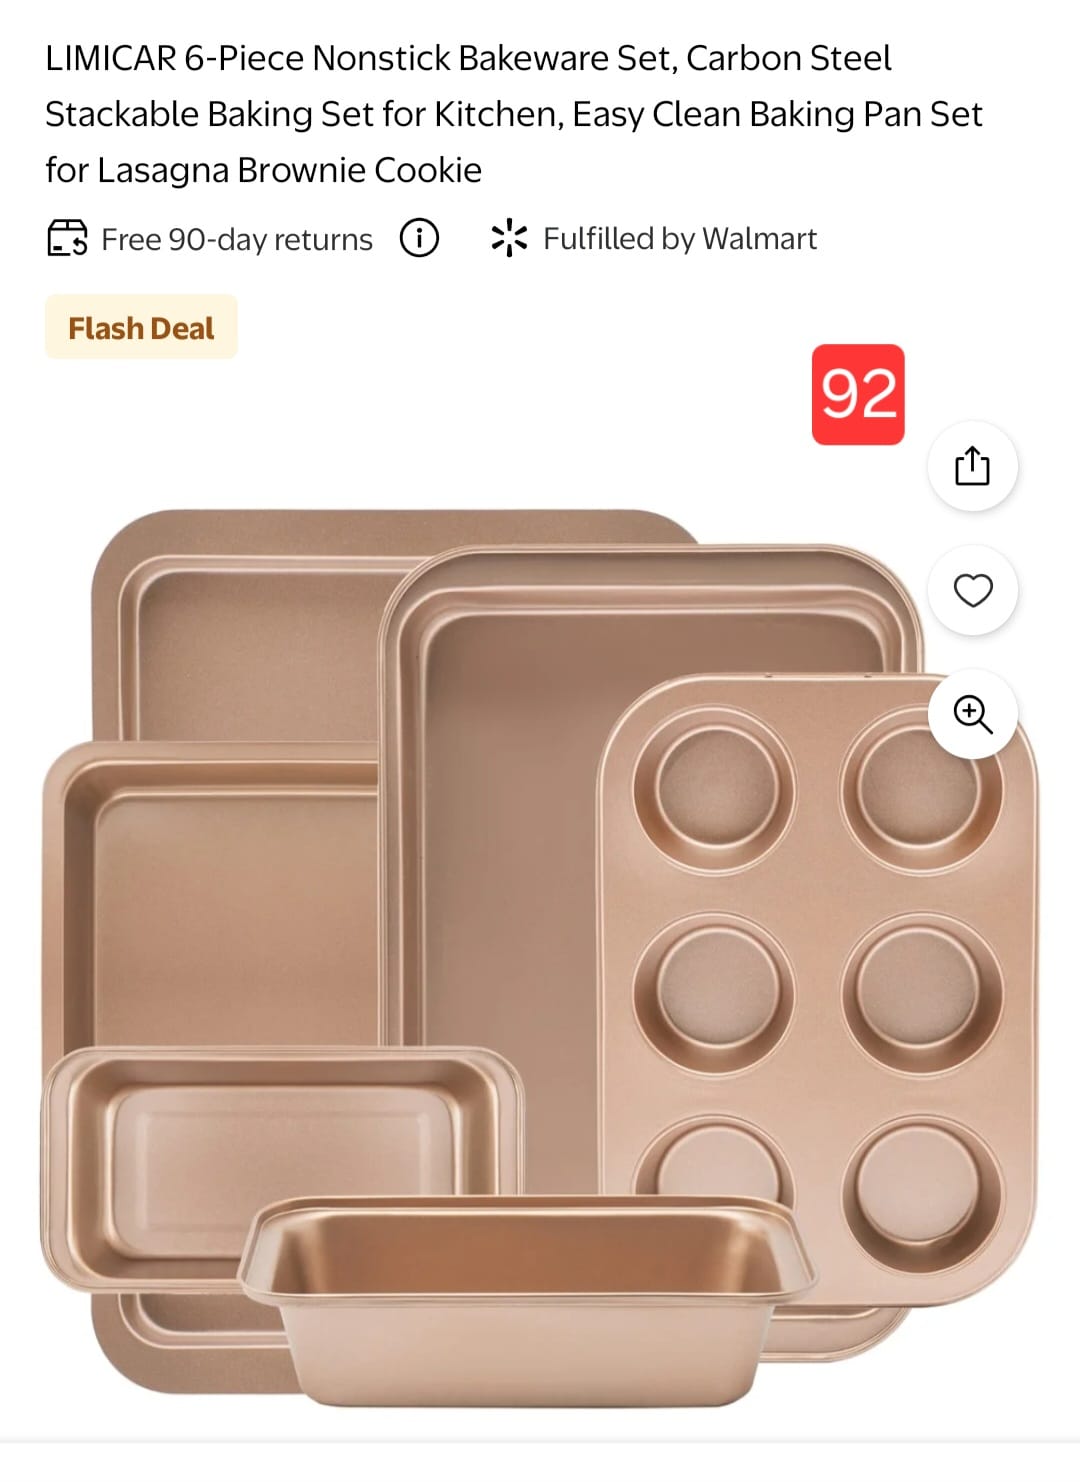Tap the returns box icon
Viewport: 1080px width, 1482px height.
pos(67,239)
